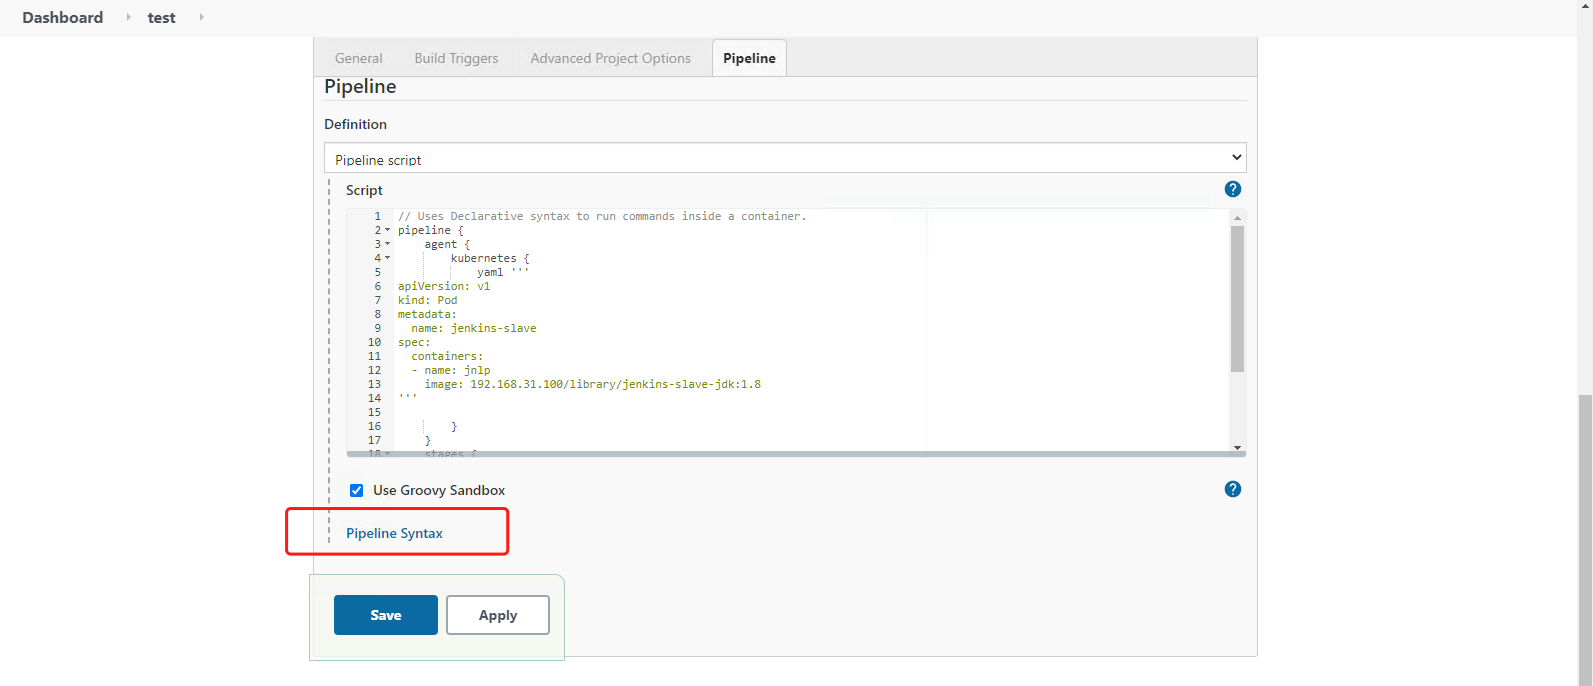Toggle the Use Groovy Sandbox checkbox
Image resolution: width=1593 pixels, height=686 pixels.
click(356, 490)
